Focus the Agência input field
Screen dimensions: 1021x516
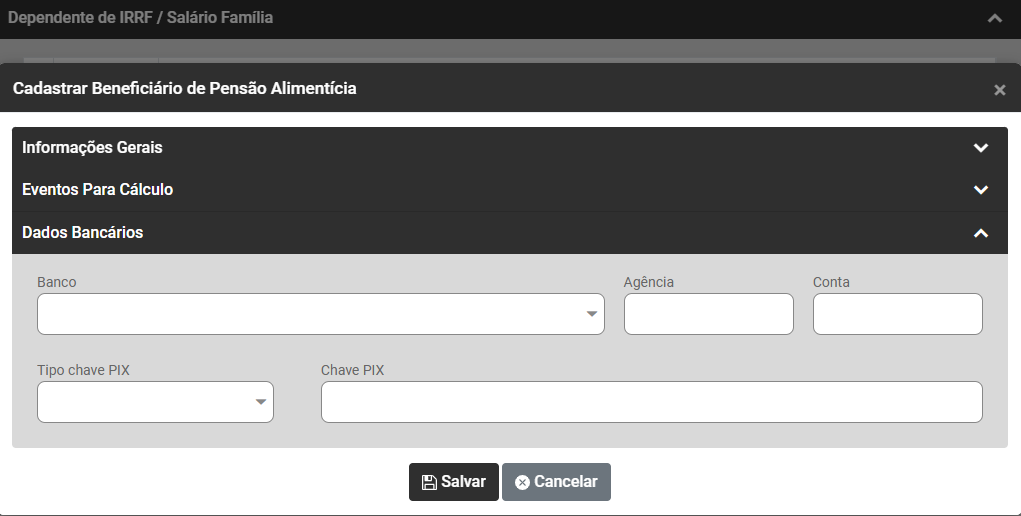[x=708, y=314]
